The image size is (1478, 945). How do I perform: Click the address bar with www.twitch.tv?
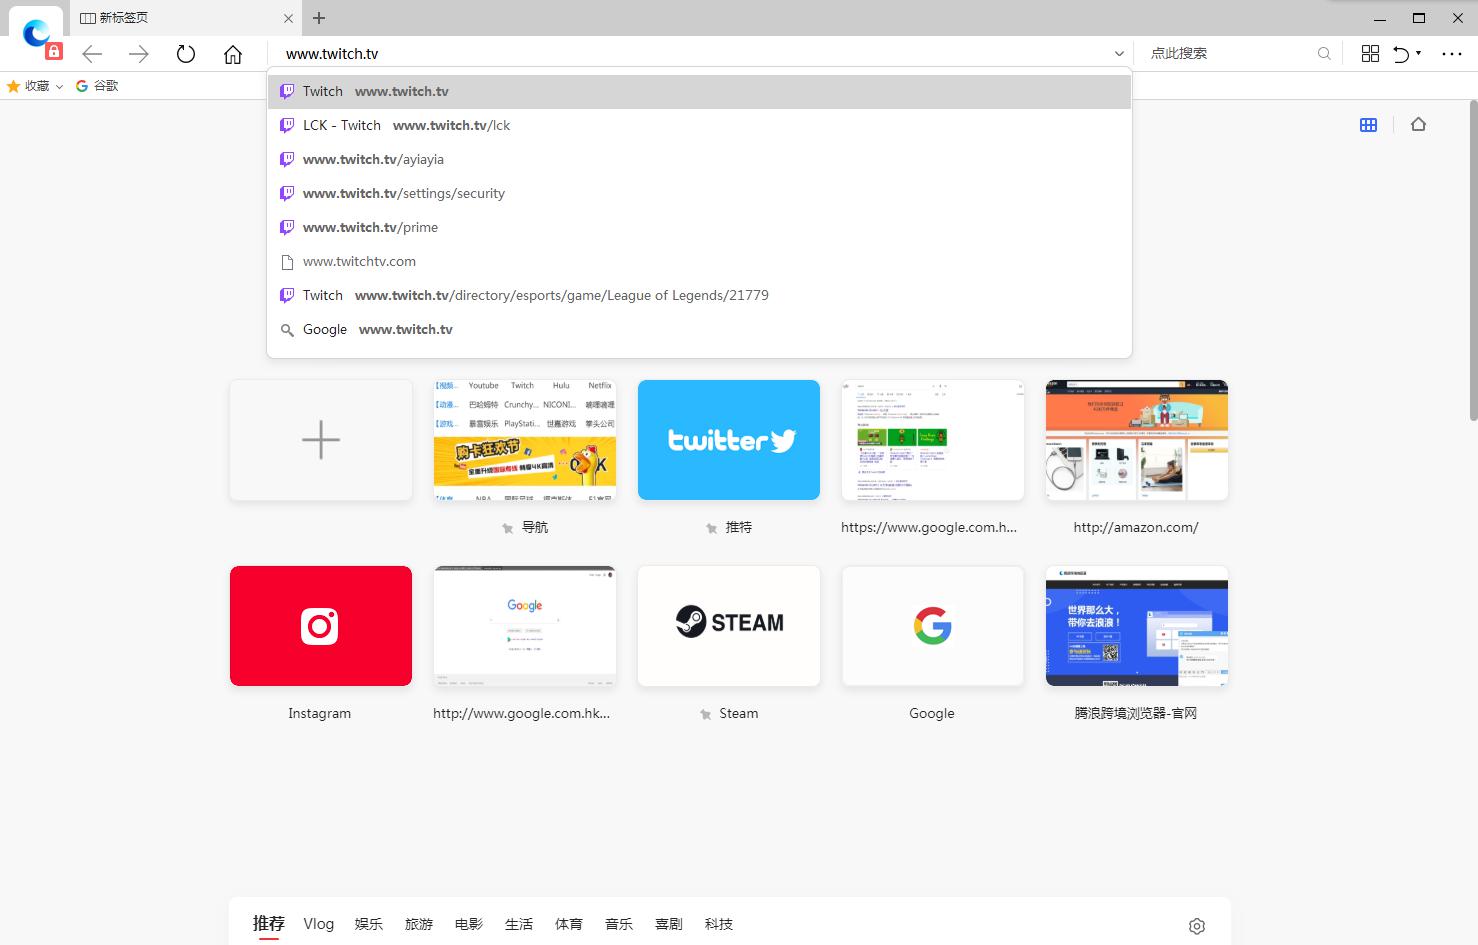[690, 54]
